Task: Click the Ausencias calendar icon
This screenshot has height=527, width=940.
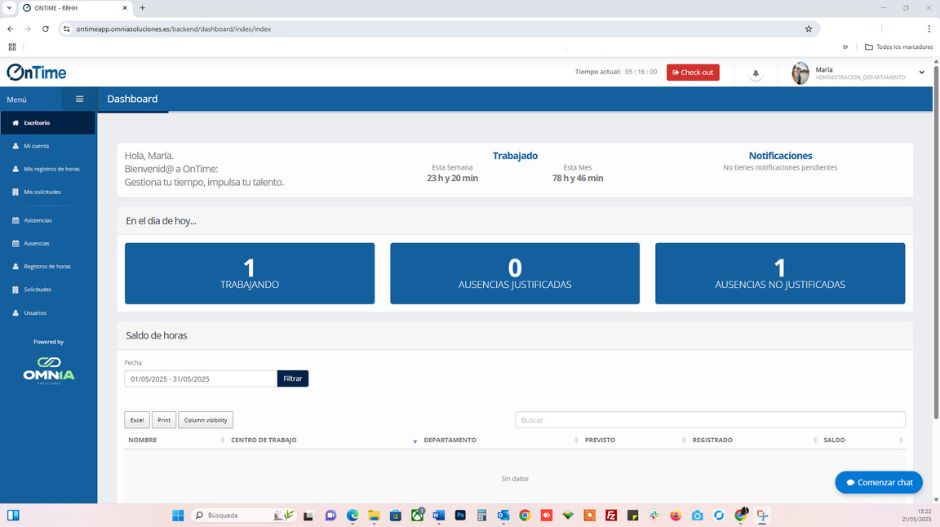Action: pos(15,243)
